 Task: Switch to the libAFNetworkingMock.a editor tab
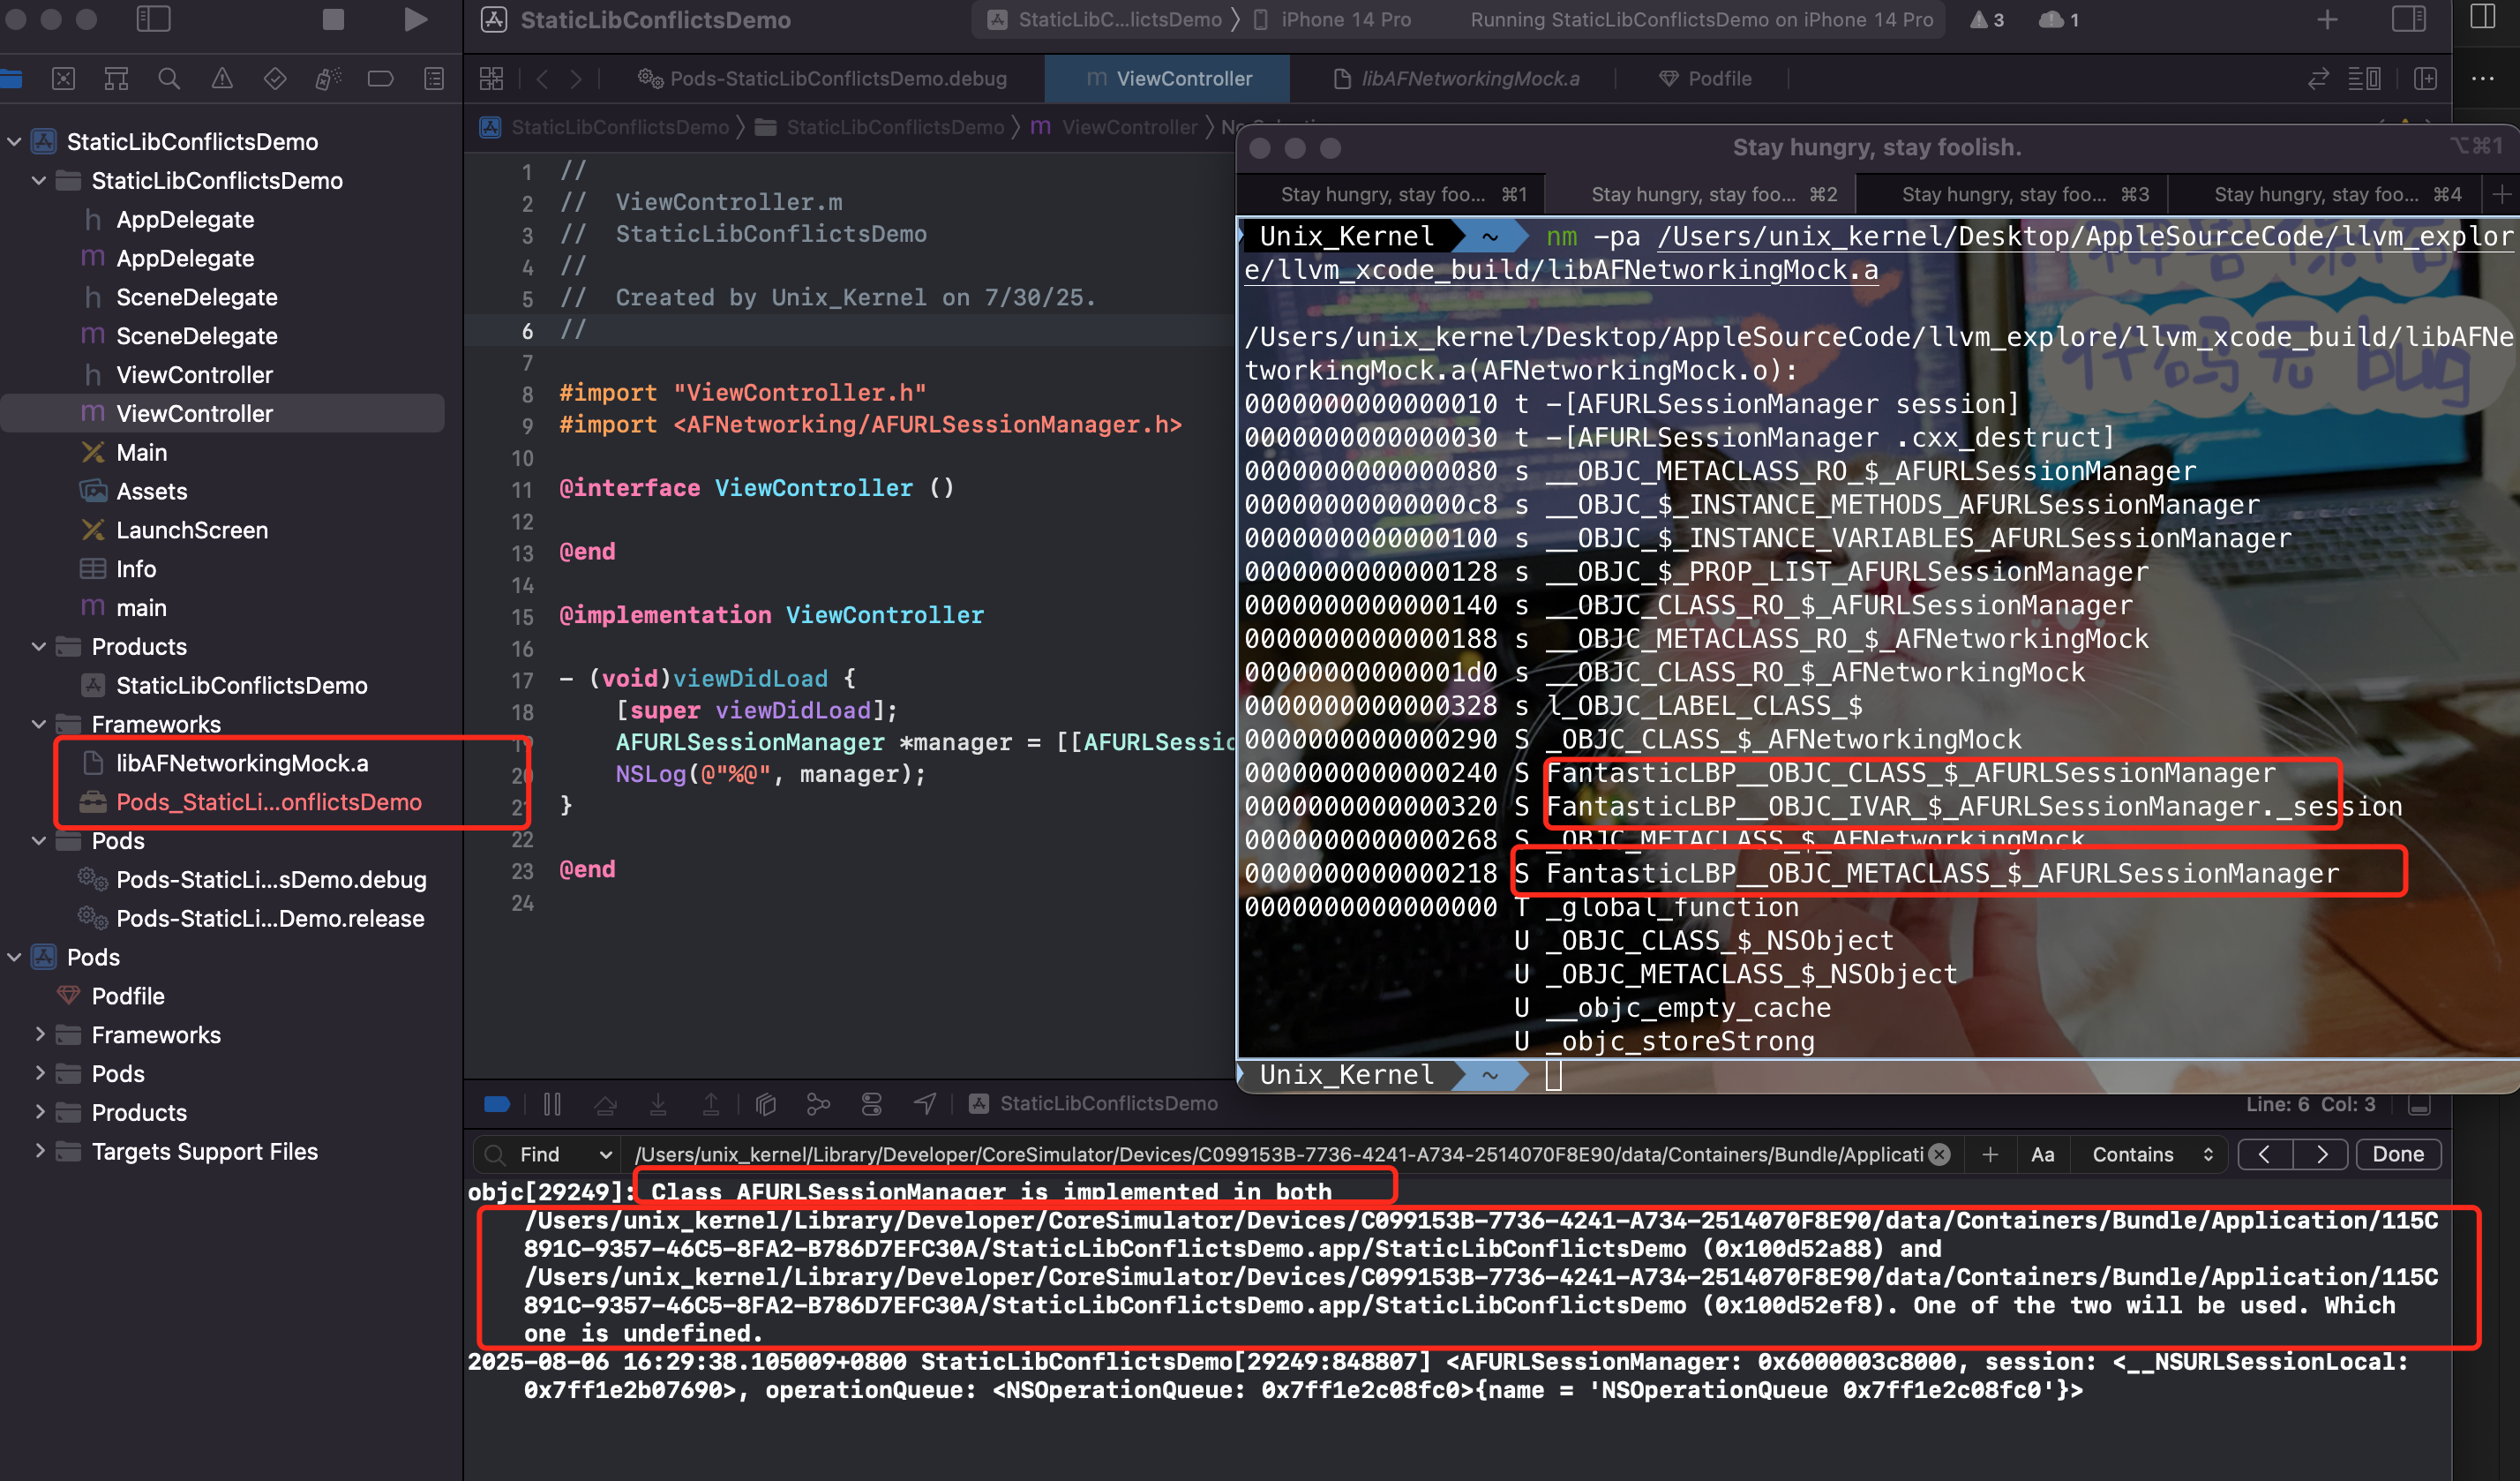(1458, 79)
